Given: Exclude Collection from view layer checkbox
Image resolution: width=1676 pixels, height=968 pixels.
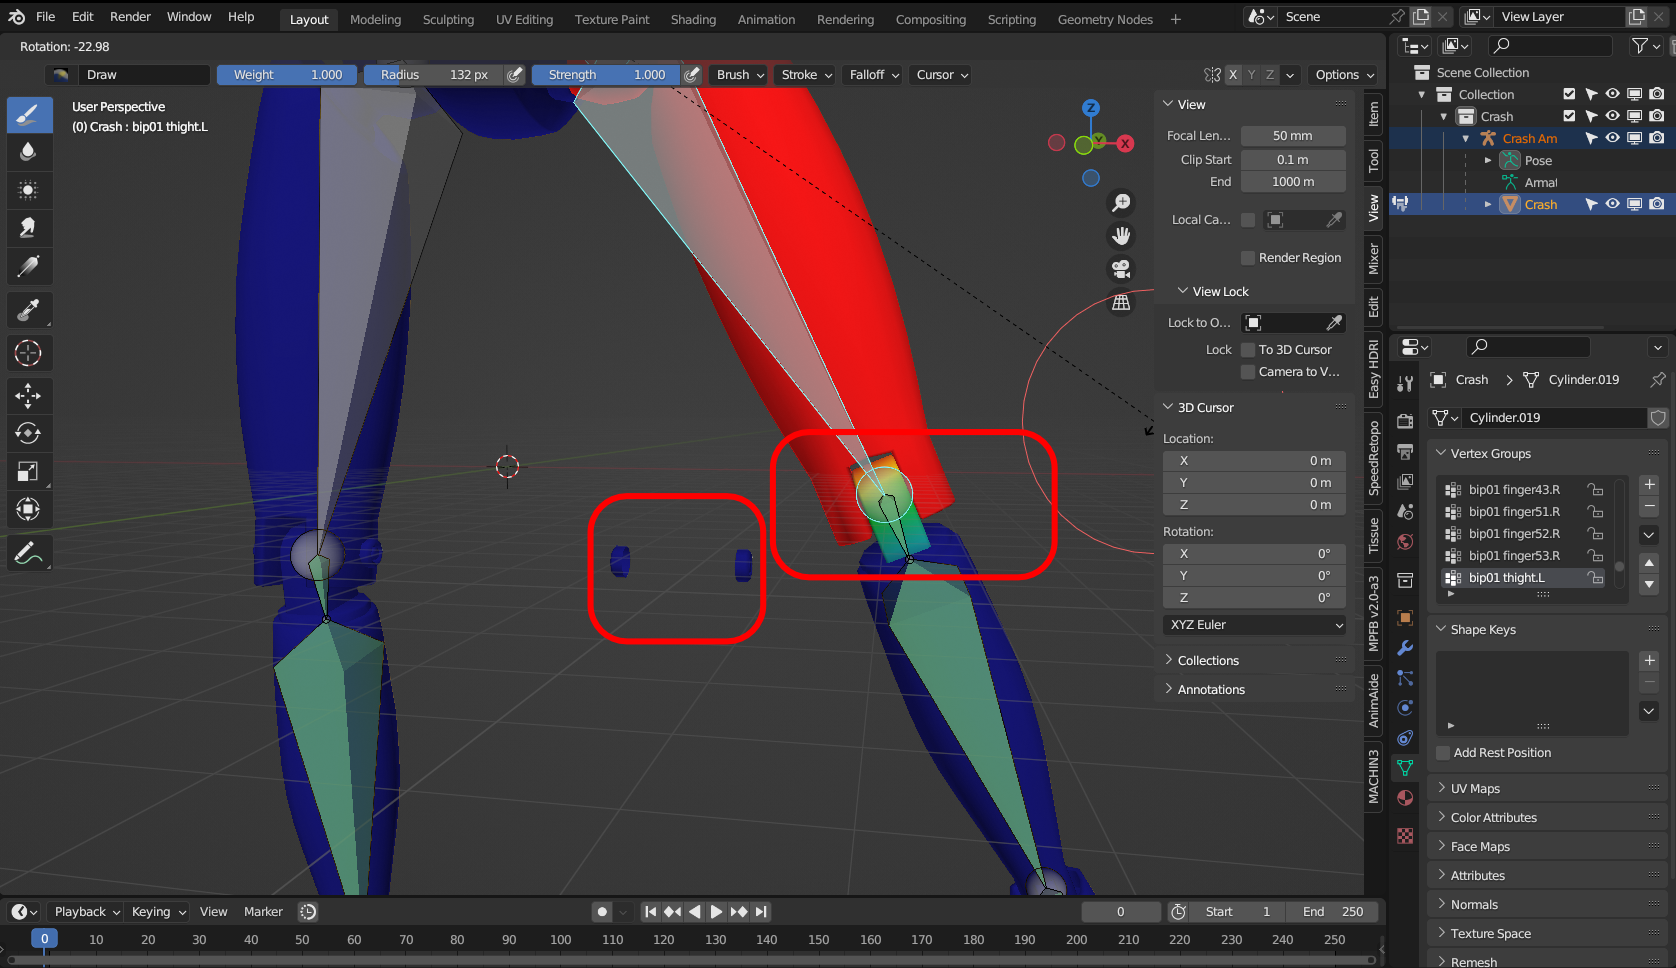Looking at the screenshot, I should point(1569,95).
